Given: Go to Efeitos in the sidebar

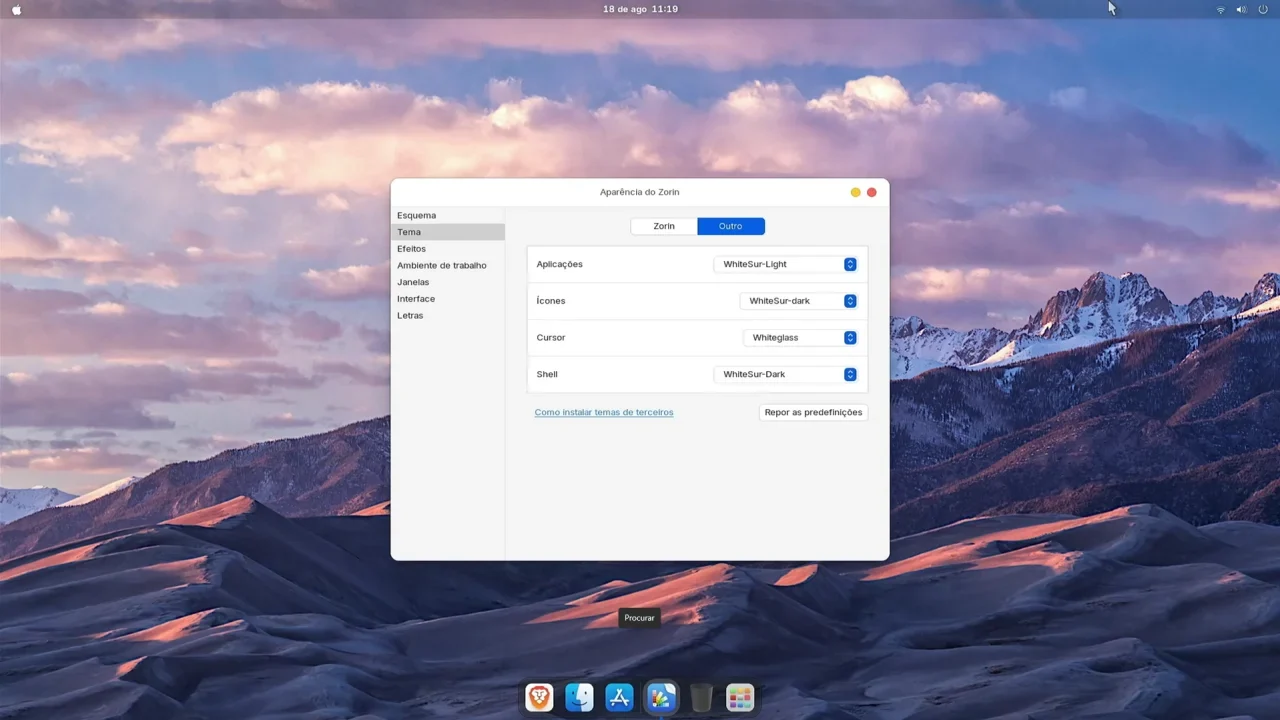Looking at the screenshot, I should [x=448, y=249].
